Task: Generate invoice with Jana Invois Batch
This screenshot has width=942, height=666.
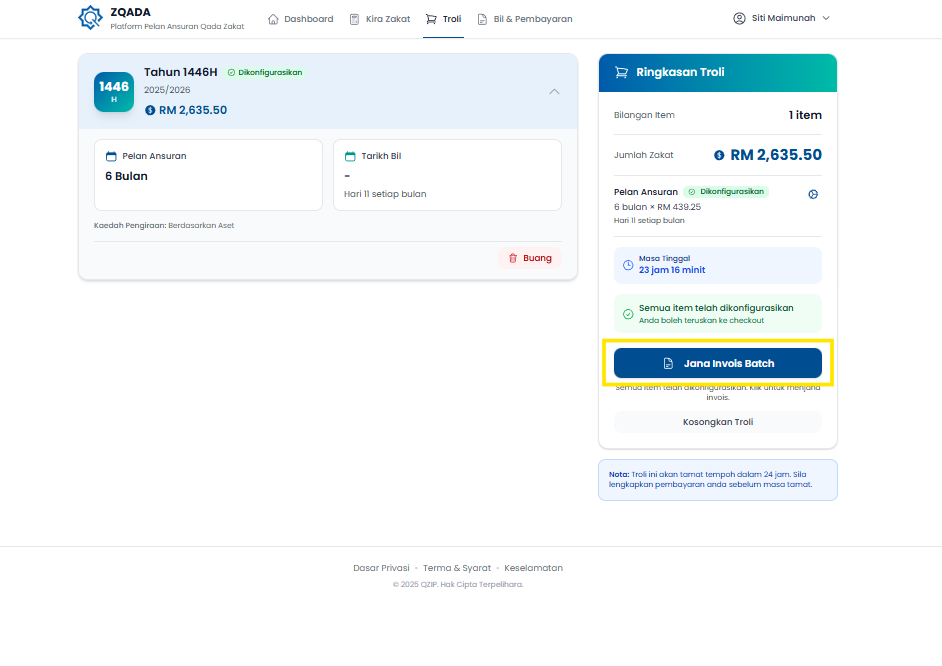Action: click(718, 363)
